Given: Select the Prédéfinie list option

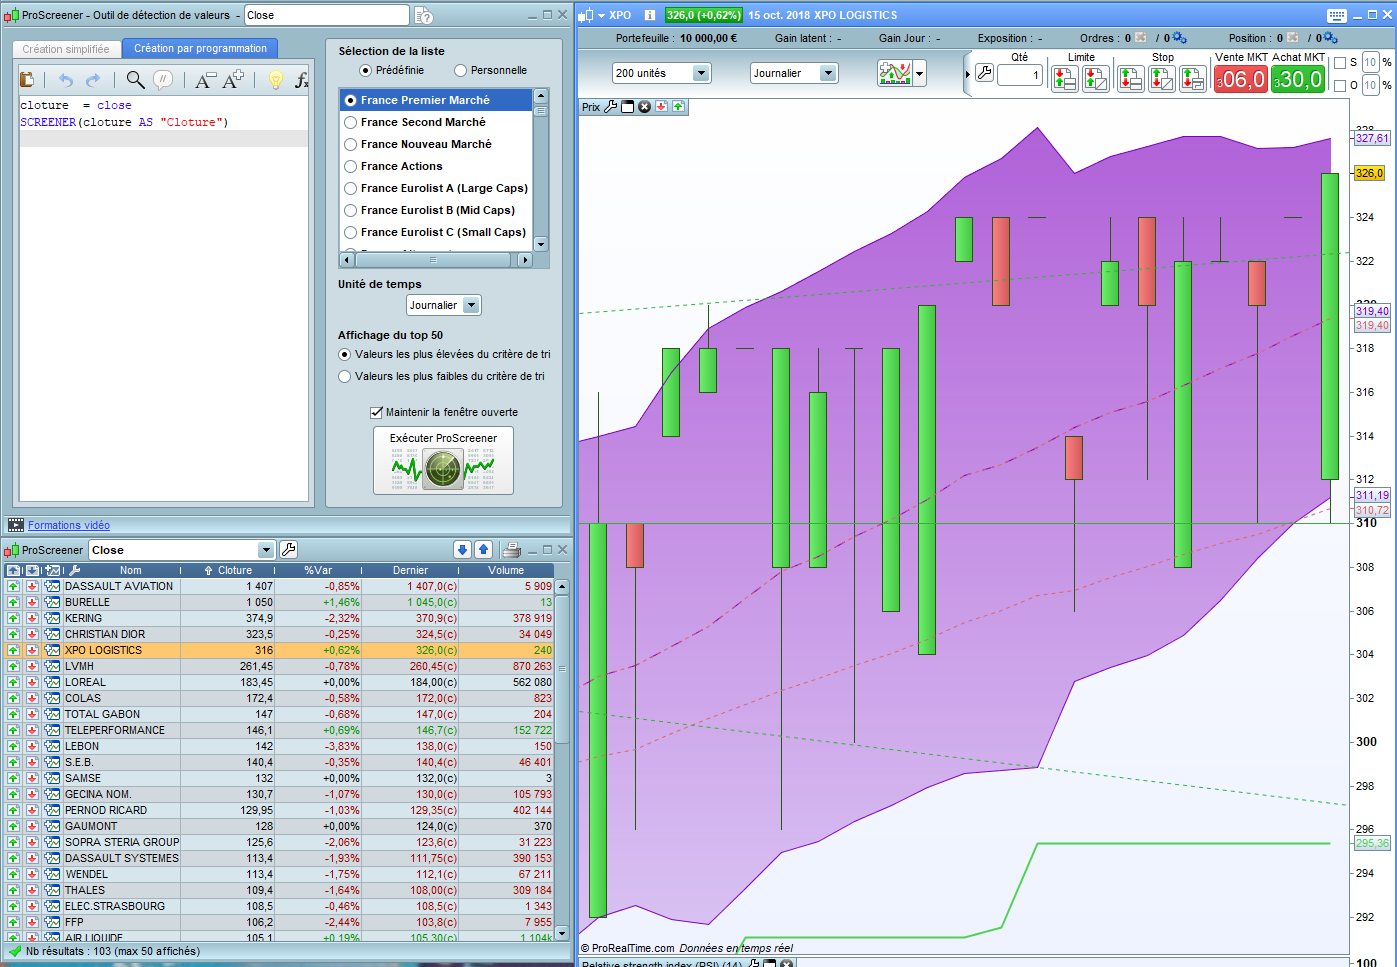Looking at the screenshot, I should click(365, 70).
